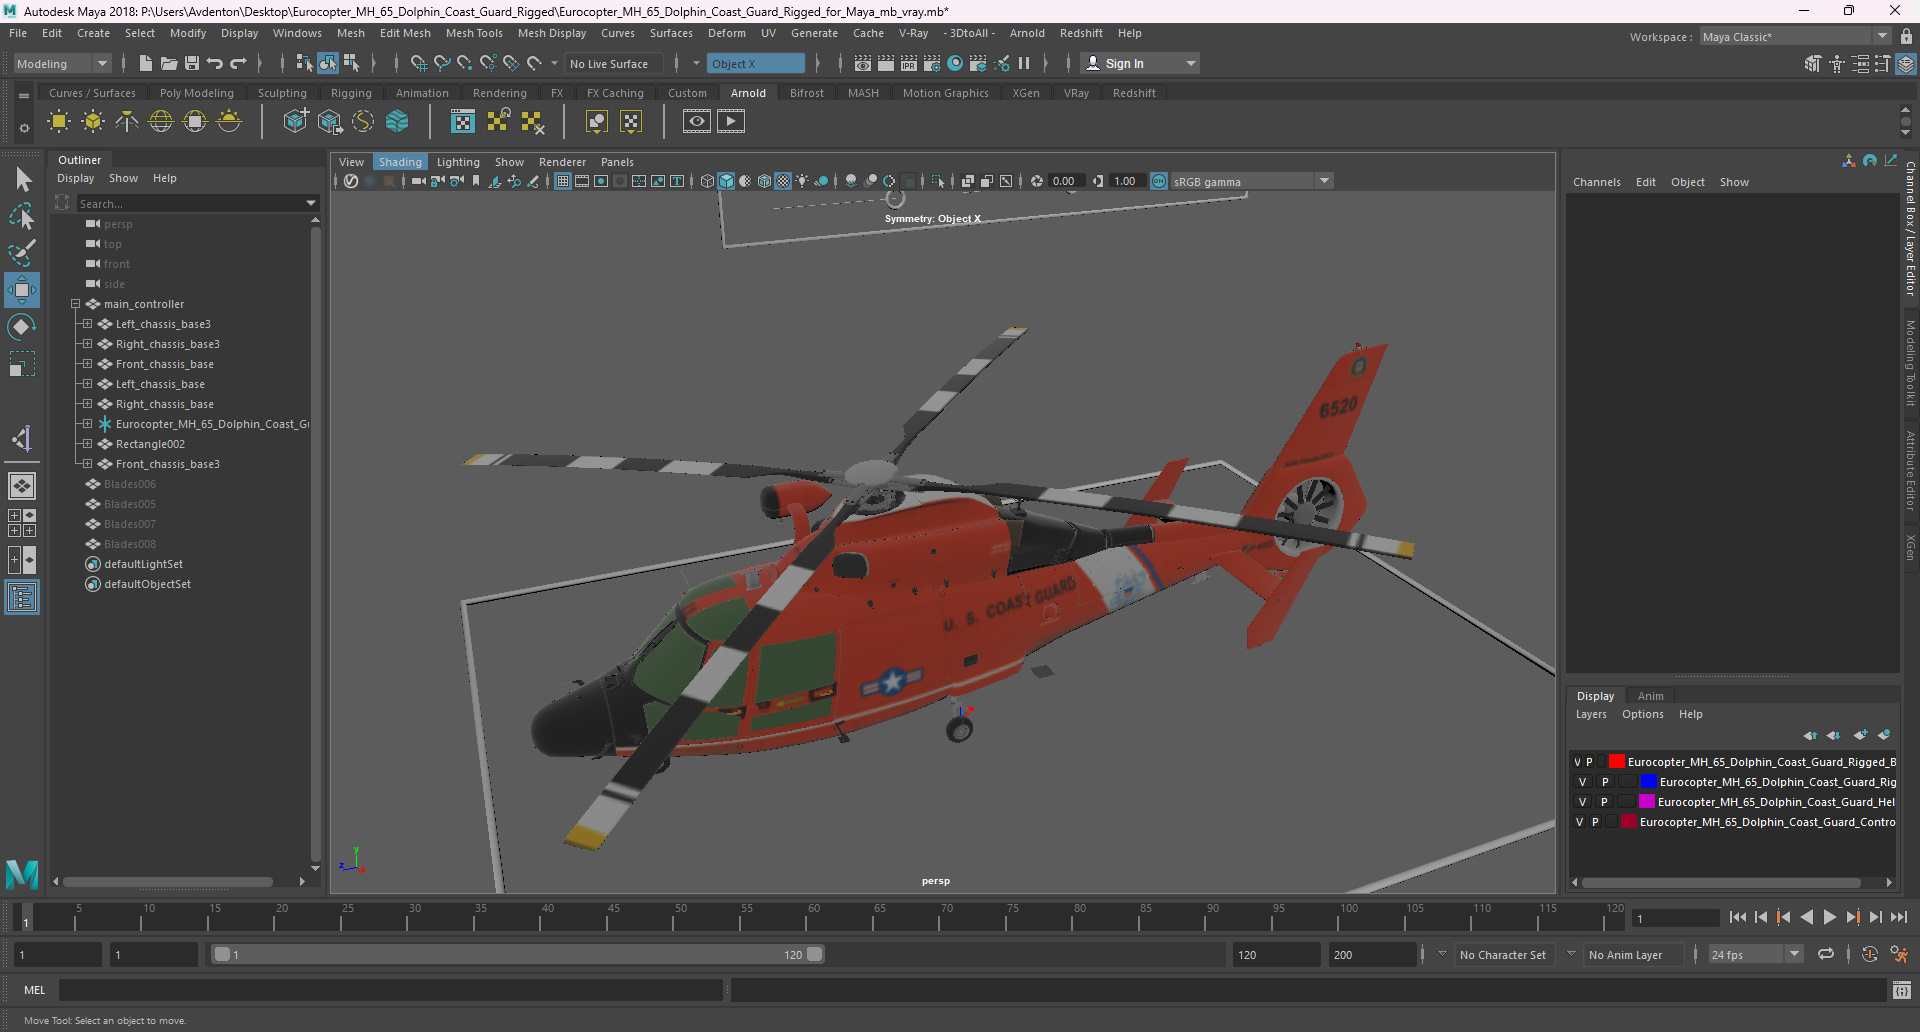Collapse main_controller node in Outliner

[x=75, y=304]
